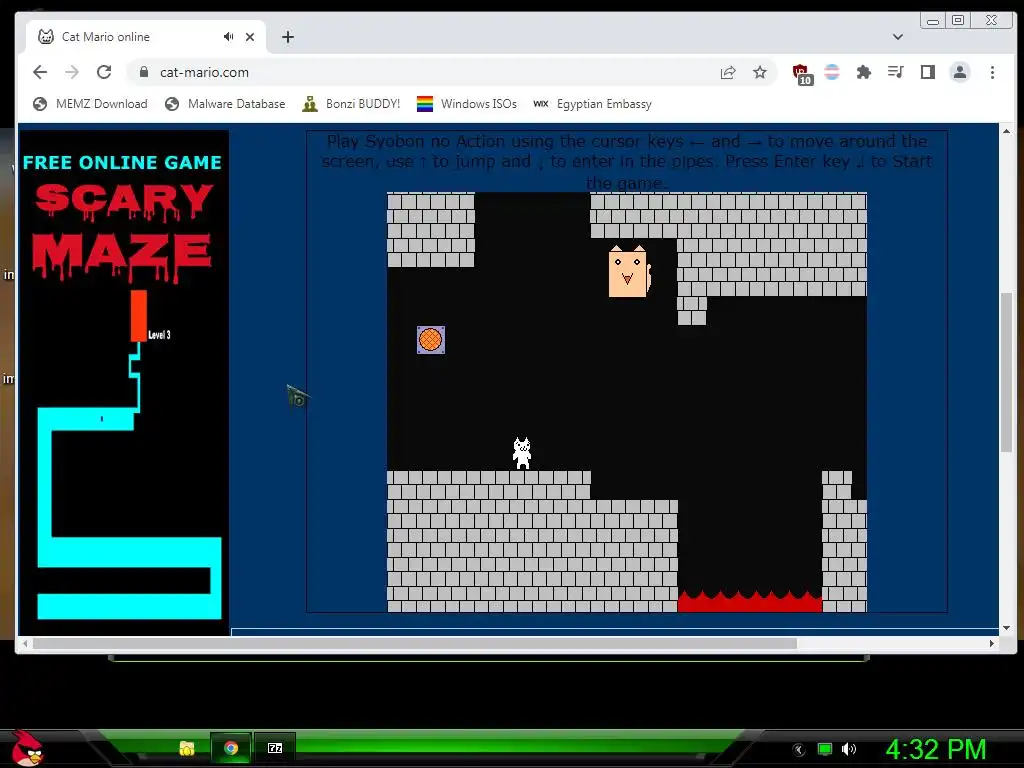Go back with the browser back arrow

point(40,72)
